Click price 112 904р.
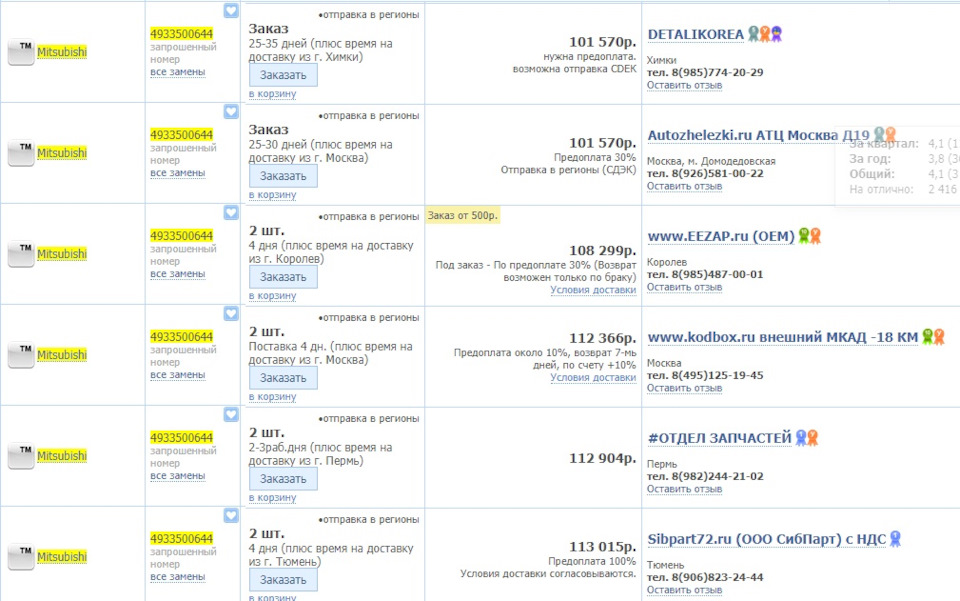Image resolution: width=960 pixels, height=601 pixels. (602, 458)
